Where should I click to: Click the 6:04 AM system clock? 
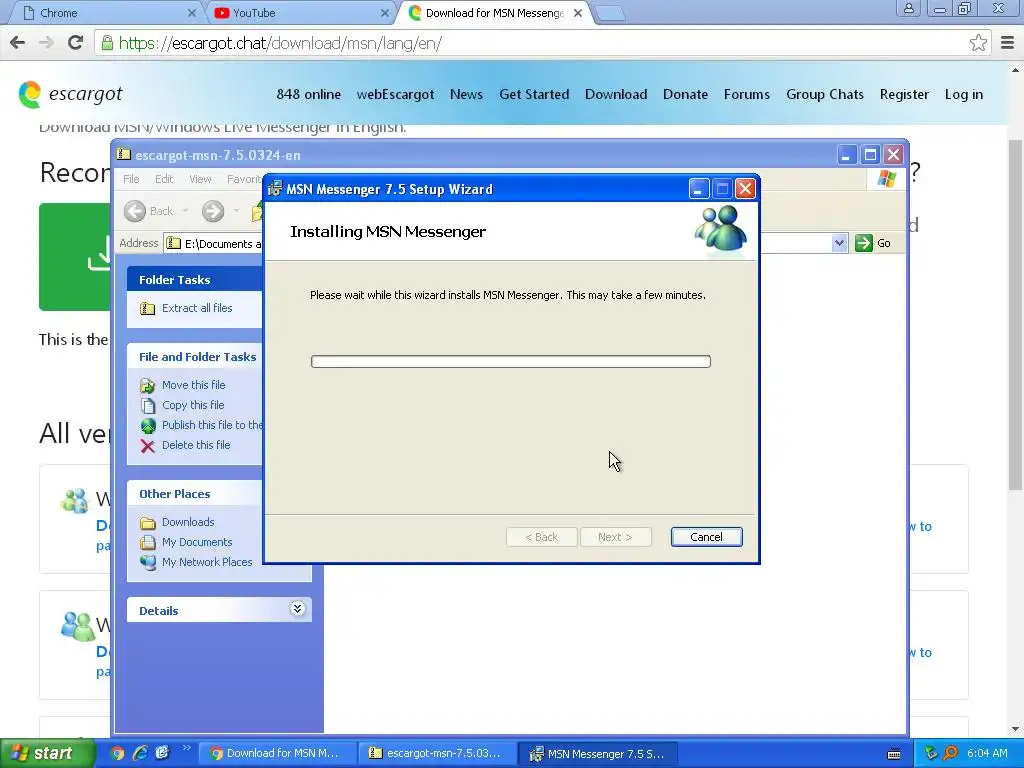click(987, 753)
